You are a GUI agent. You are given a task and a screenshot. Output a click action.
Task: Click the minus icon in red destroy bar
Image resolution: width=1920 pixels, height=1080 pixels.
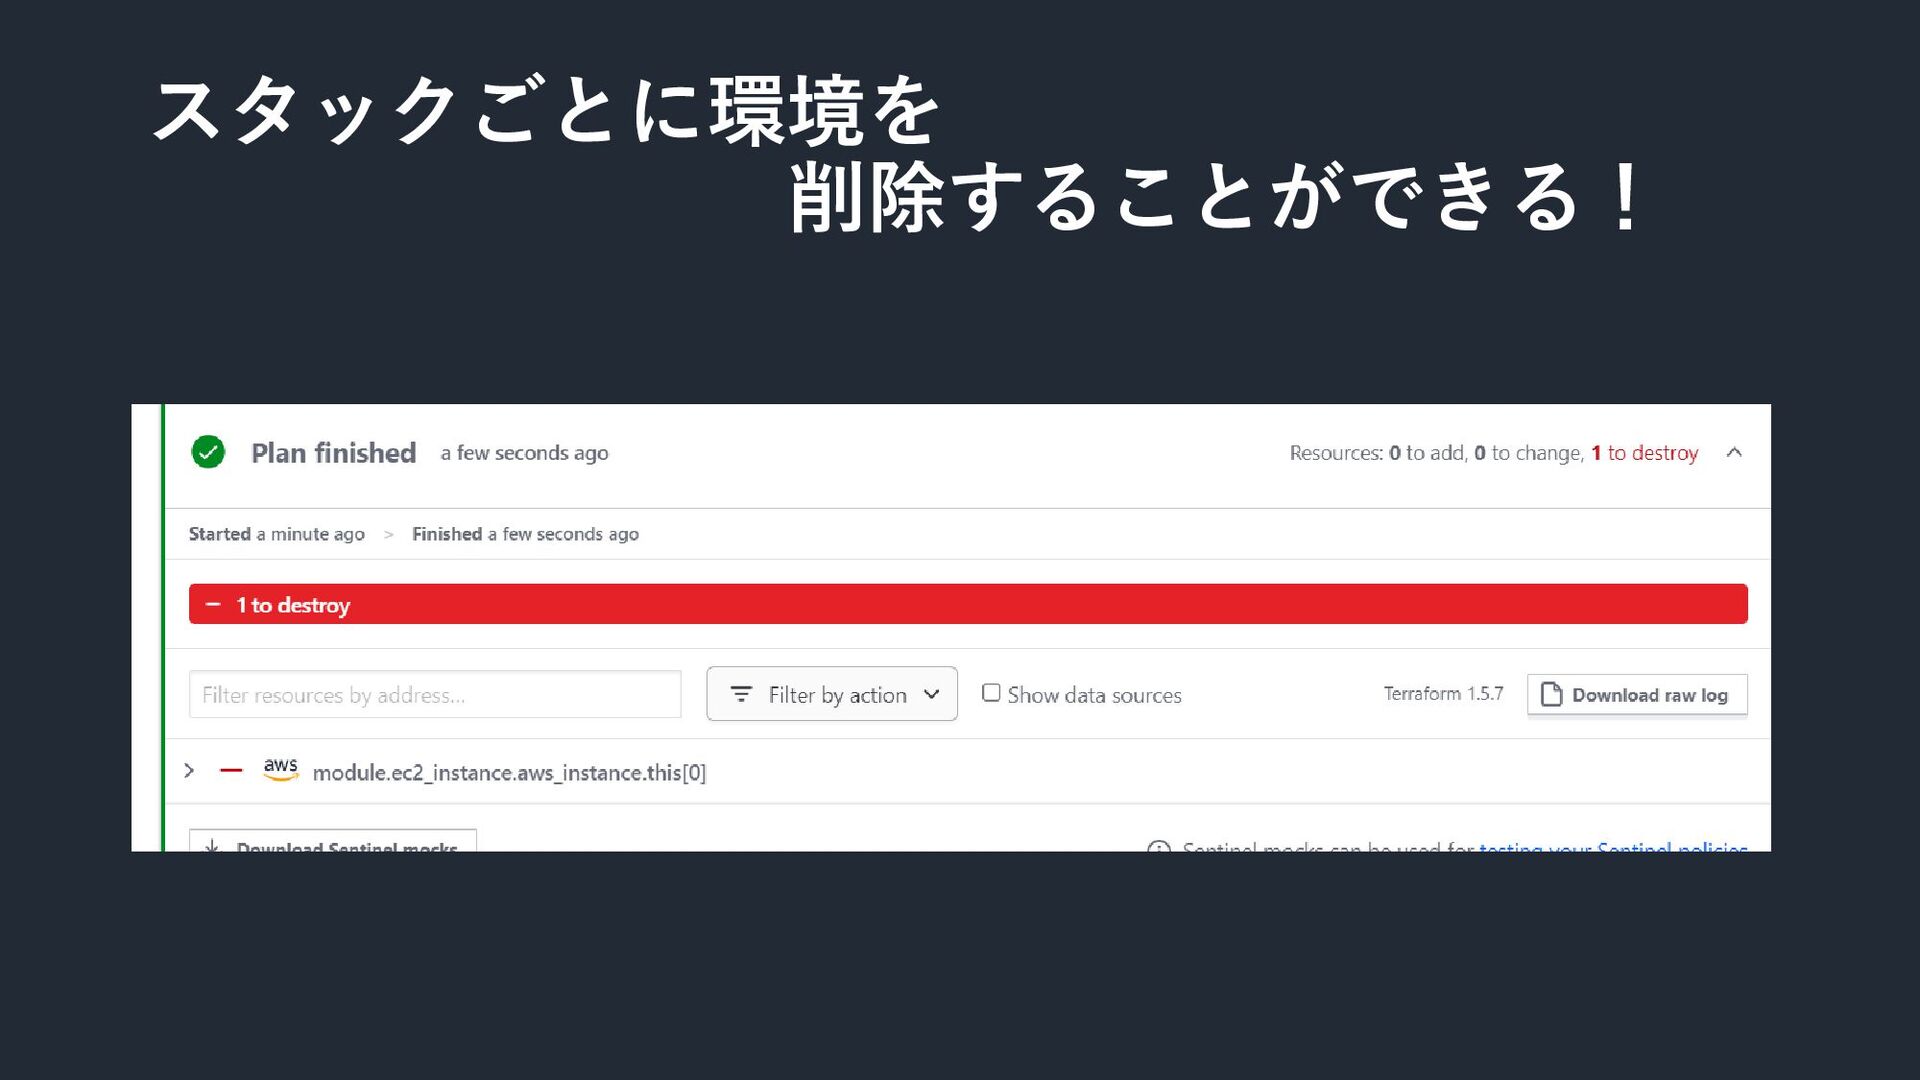click(213, 604)
